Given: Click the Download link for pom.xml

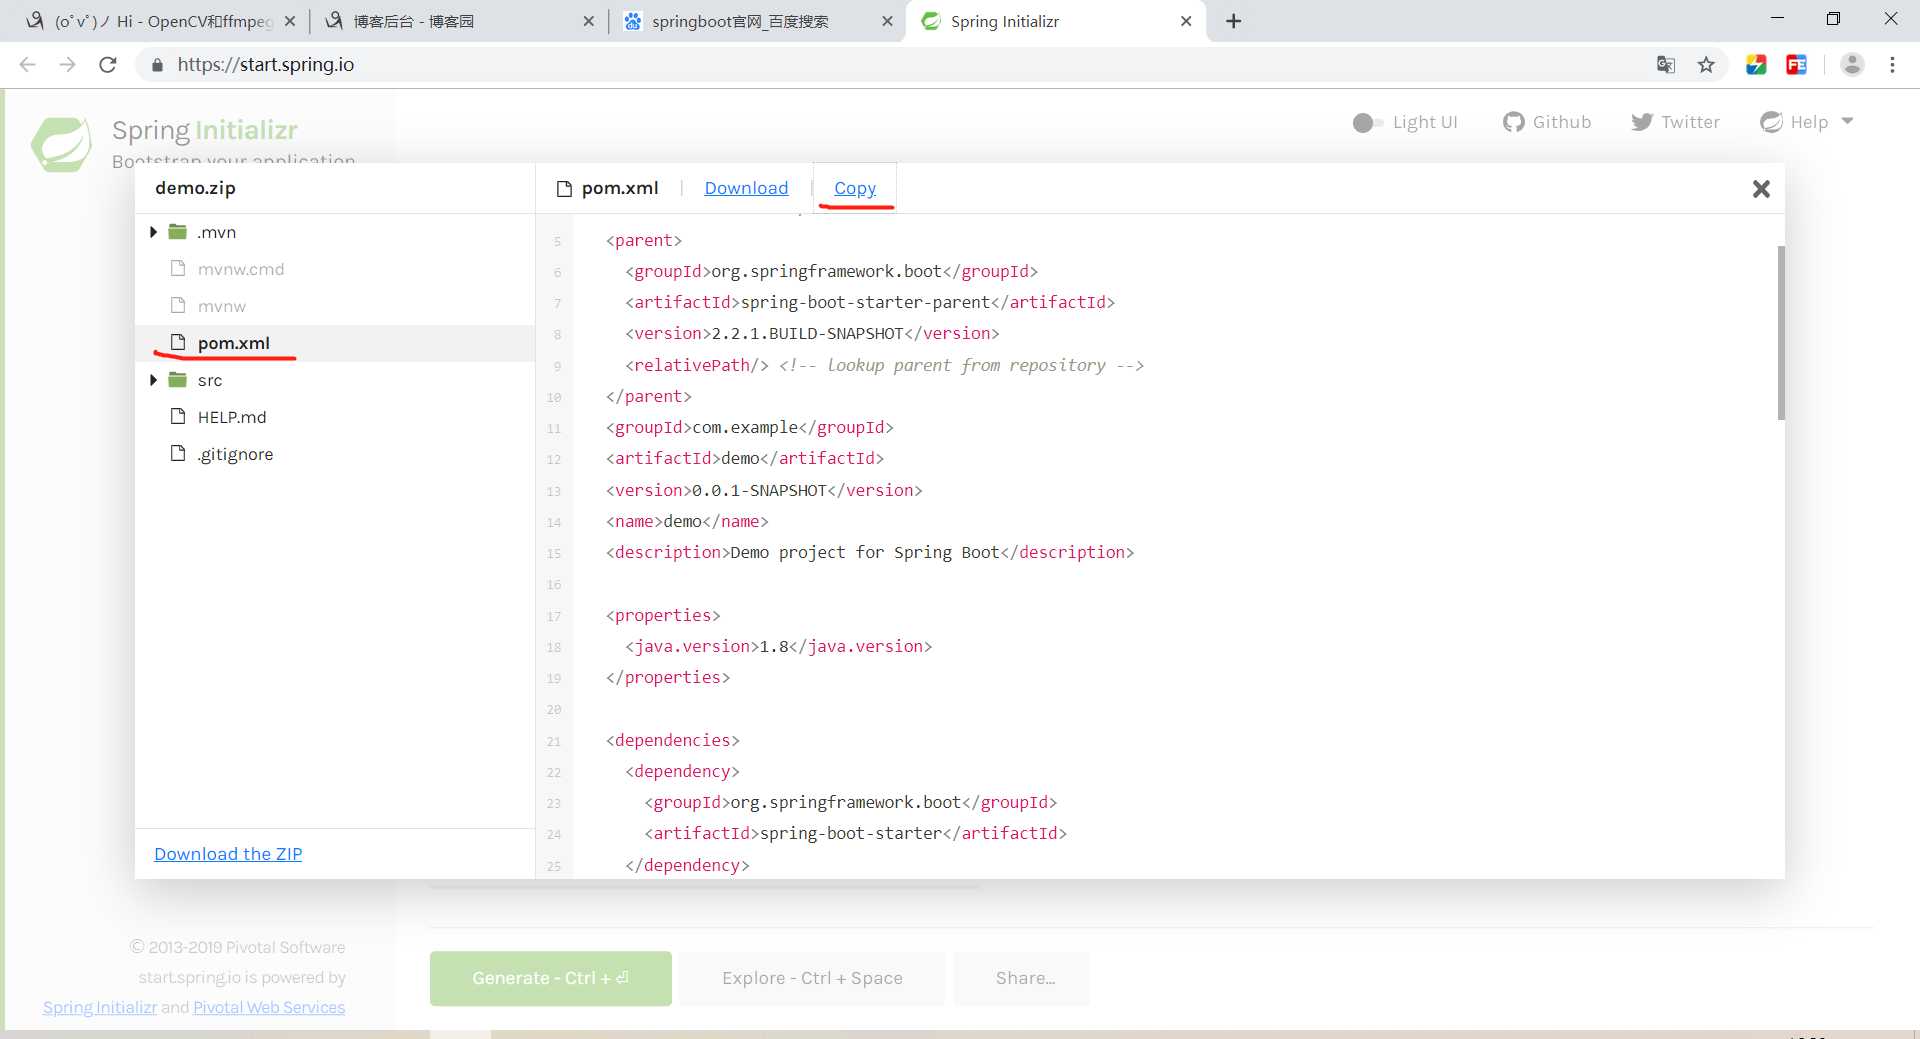Looking at the screenshot, I should [x=746, y=188].
